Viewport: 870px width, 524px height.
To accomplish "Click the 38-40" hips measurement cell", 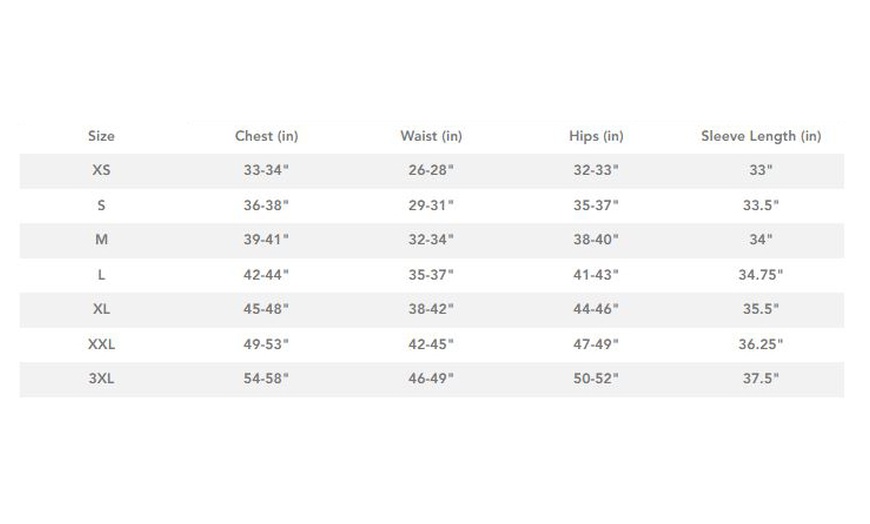I will click(595, 240).
